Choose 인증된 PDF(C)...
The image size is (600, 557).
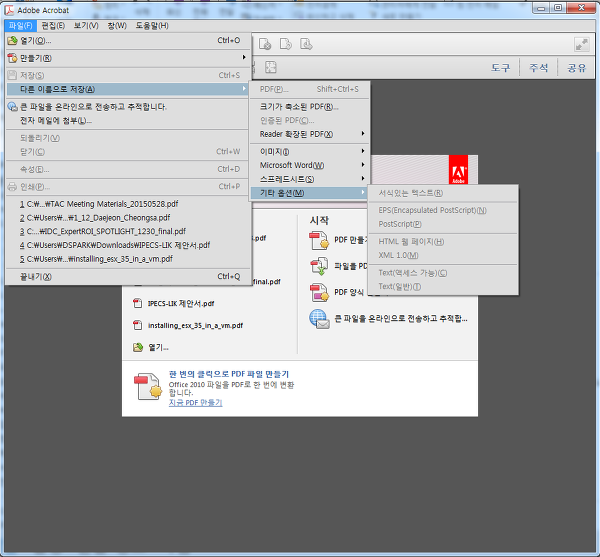tap(310, 121)
